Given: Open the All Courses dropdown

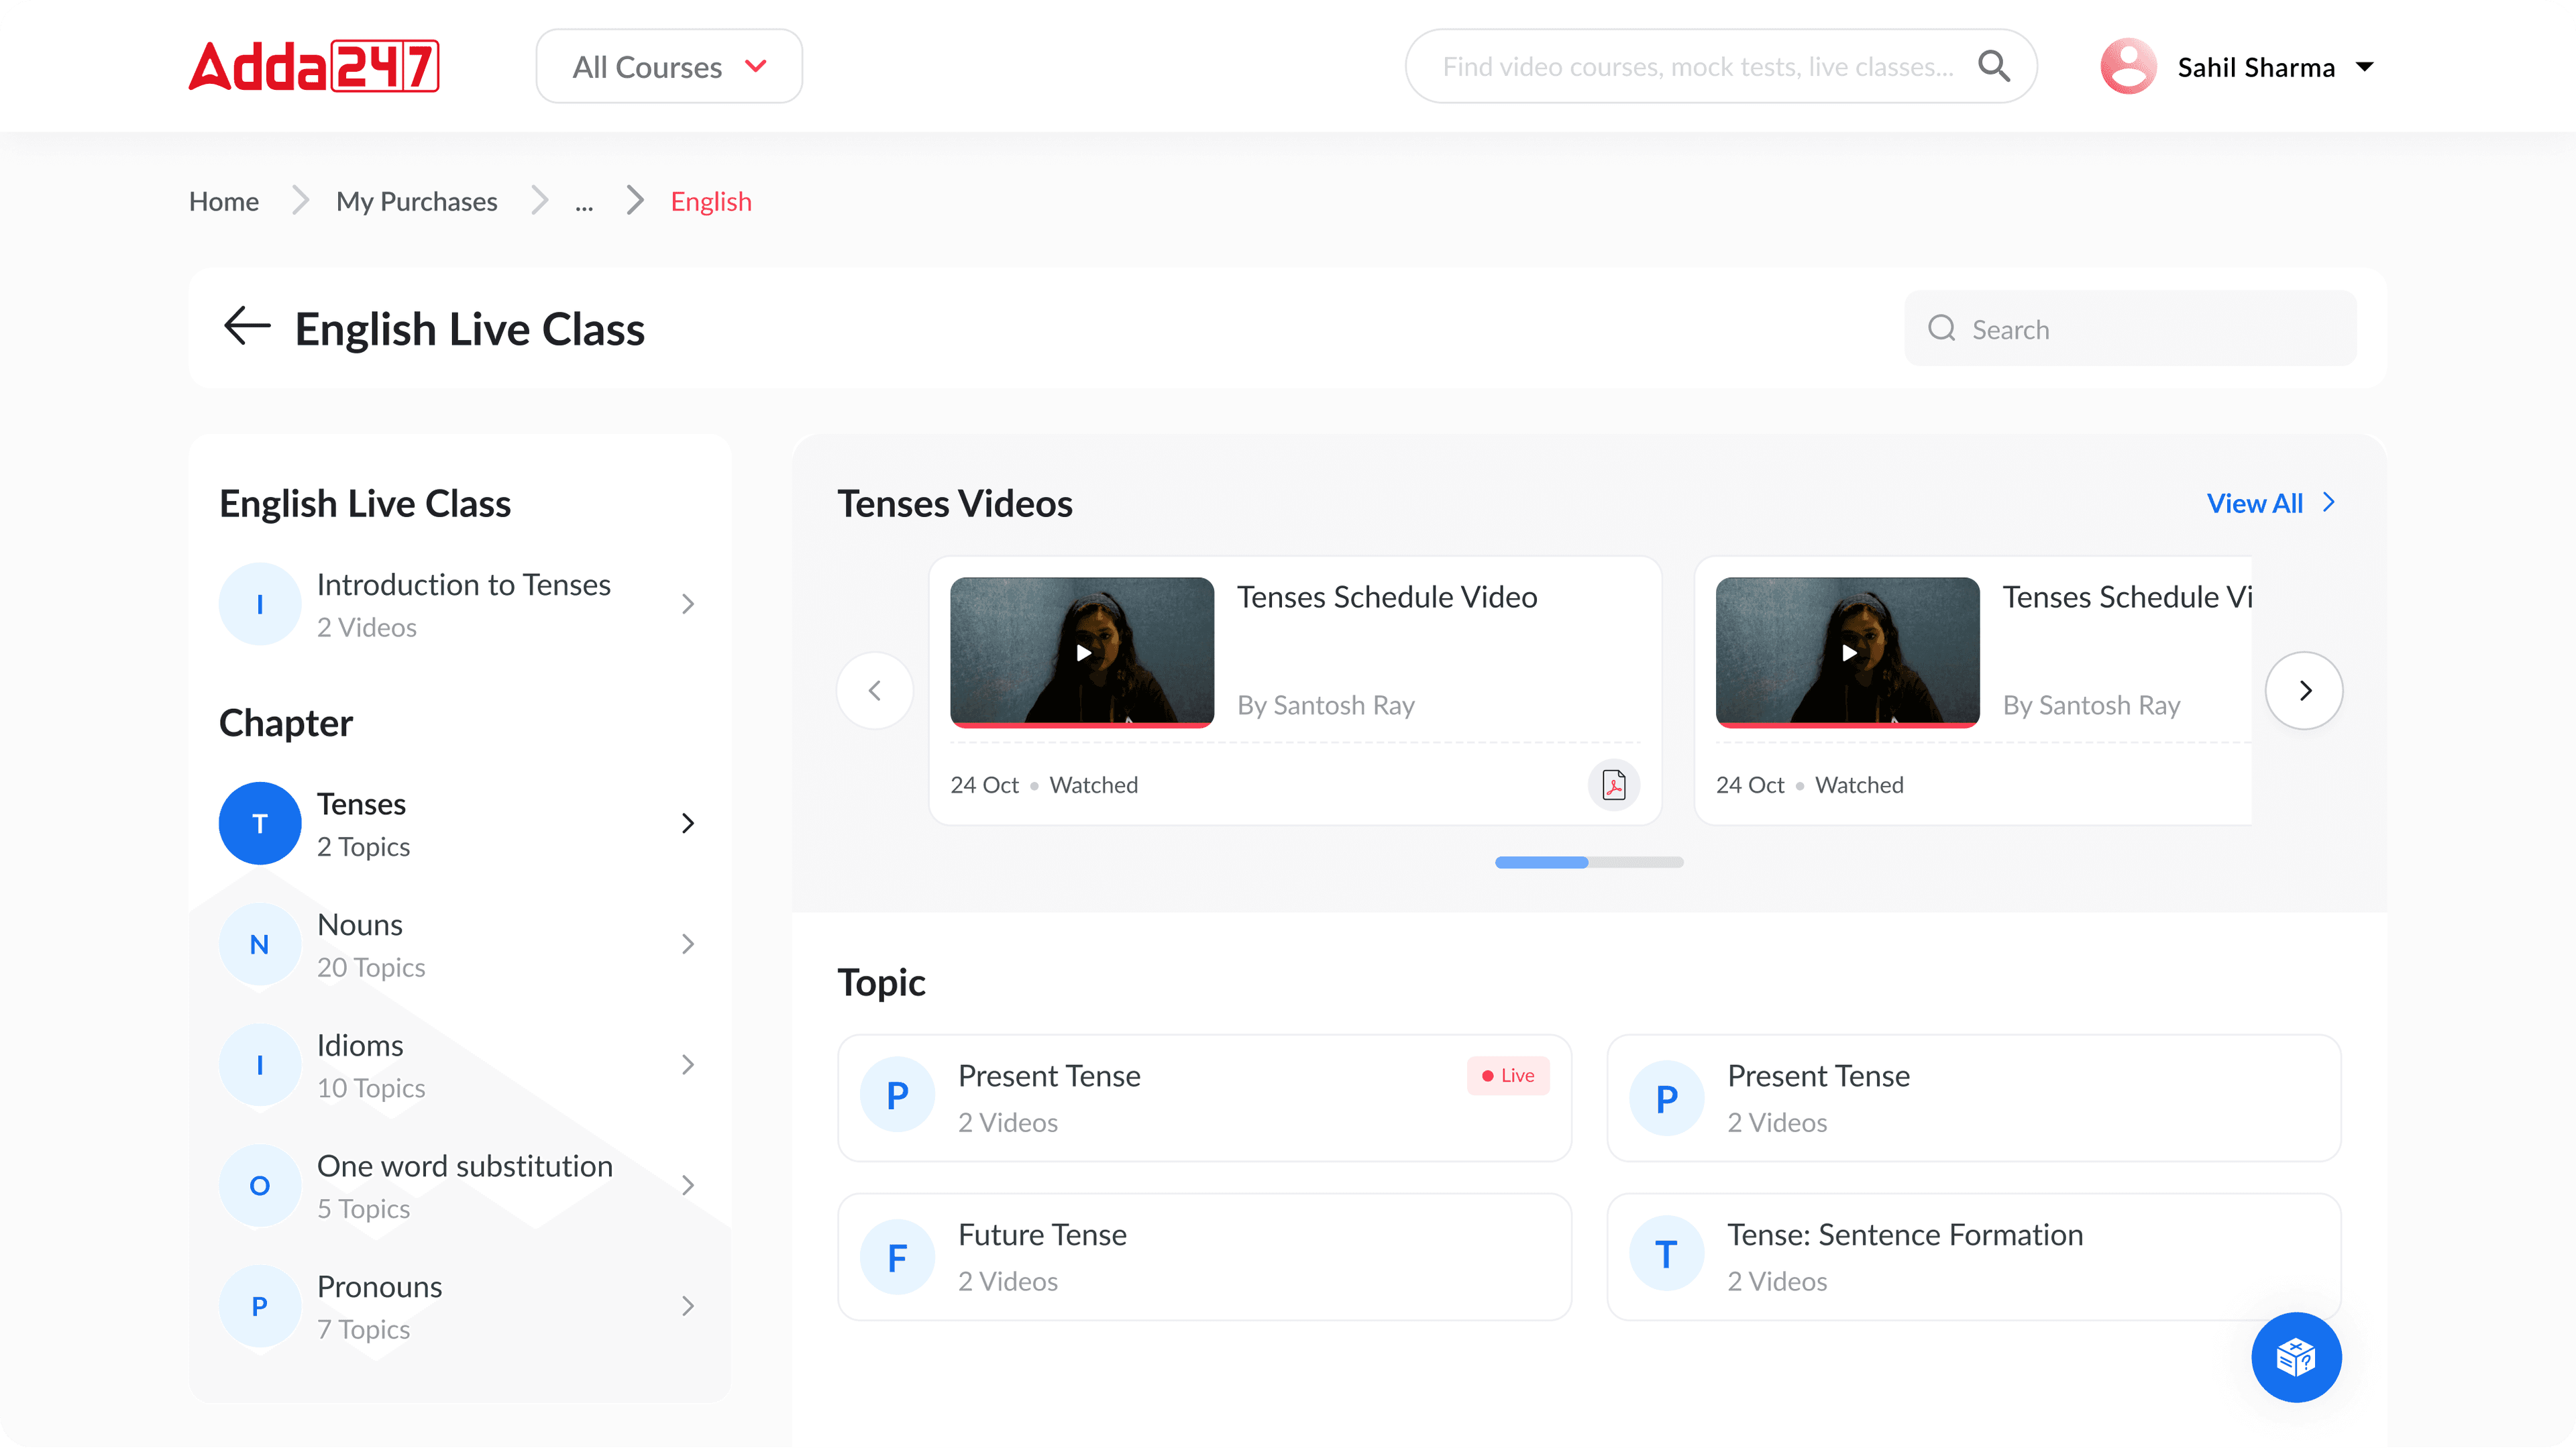Looking at the screenshot, I should pyautogui.click(x=669, y=66).
